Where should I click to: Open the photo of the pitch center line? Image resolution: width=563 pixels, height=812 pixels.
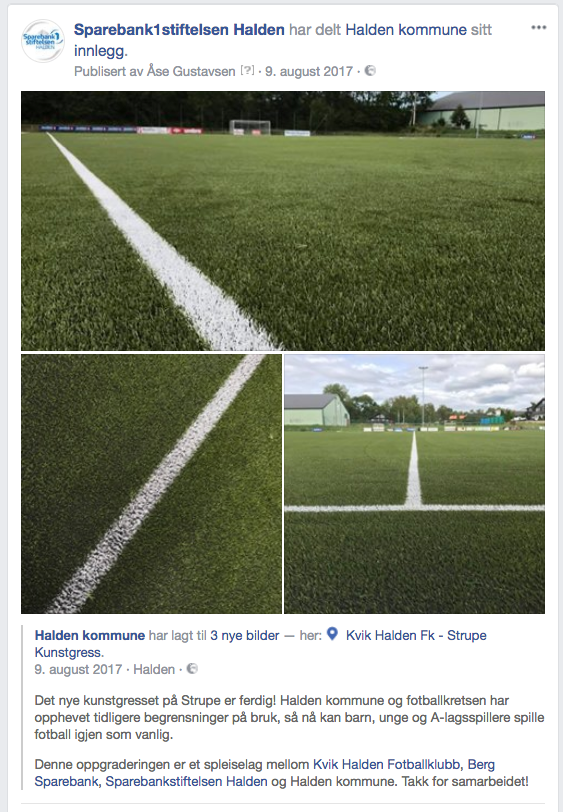coord(414,484)
